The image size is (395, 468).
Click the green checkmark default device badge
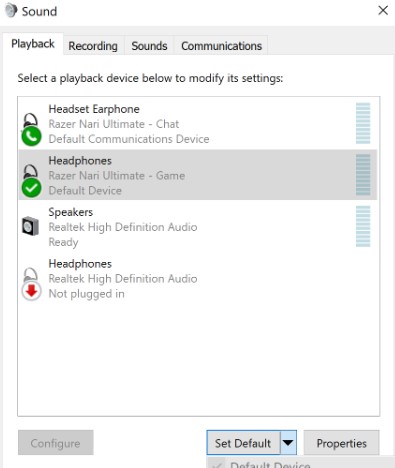click(x=31, y=188)
